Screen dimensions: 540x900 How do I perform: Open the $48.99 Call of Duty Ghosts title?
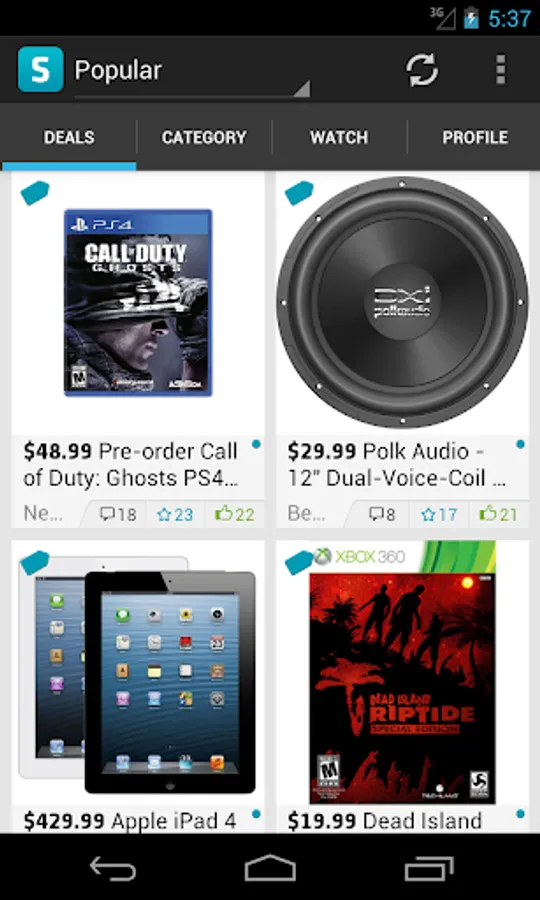pyautogui.click(x=131, y=464)
